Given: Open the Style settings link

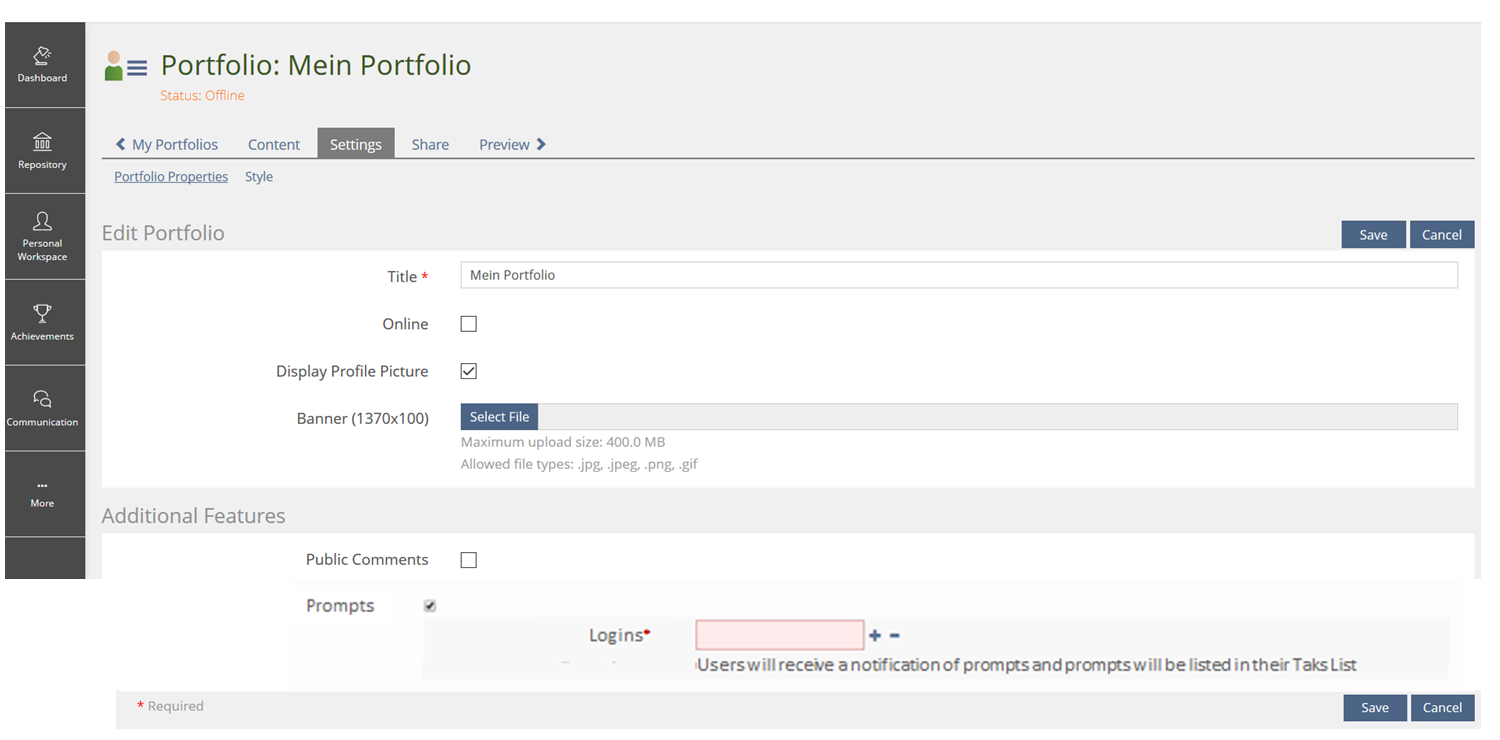Looking at the screenshot, I should point(259,177).
